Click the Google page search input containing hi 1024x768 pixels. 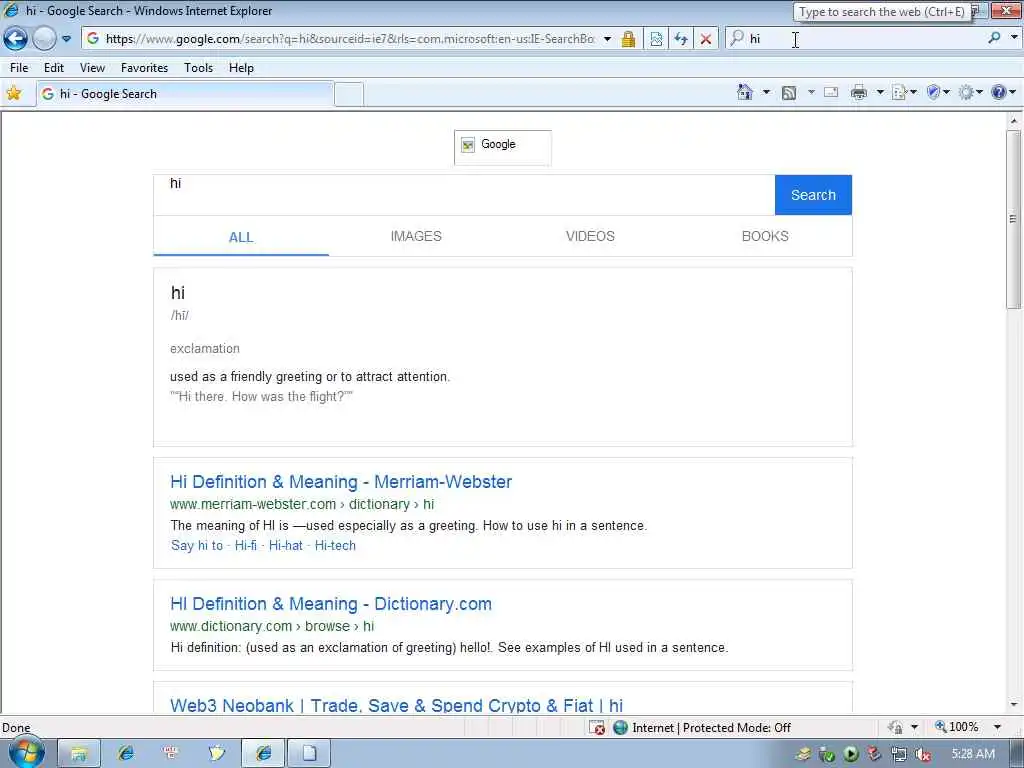464,195
